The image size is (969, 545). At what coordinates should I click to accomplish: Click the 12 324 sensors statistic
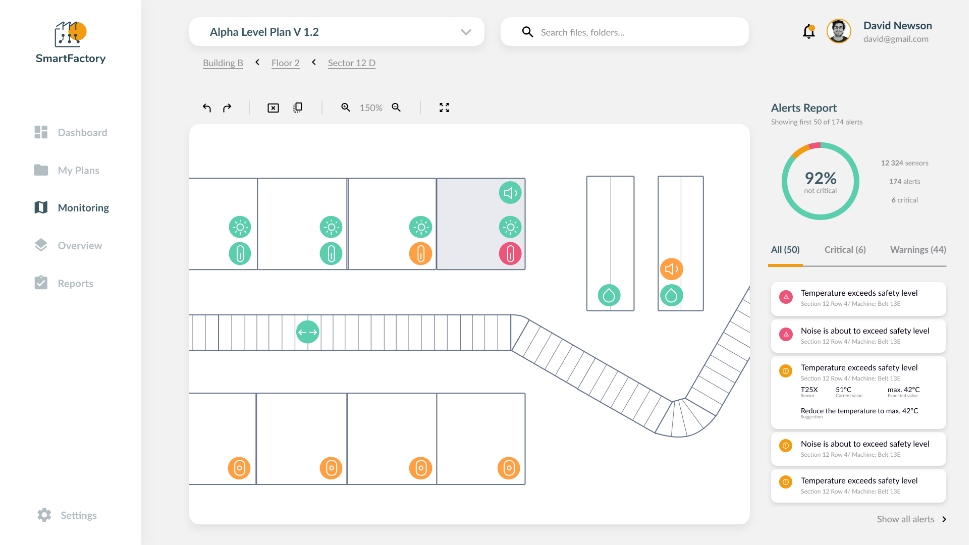pos(904,163)
